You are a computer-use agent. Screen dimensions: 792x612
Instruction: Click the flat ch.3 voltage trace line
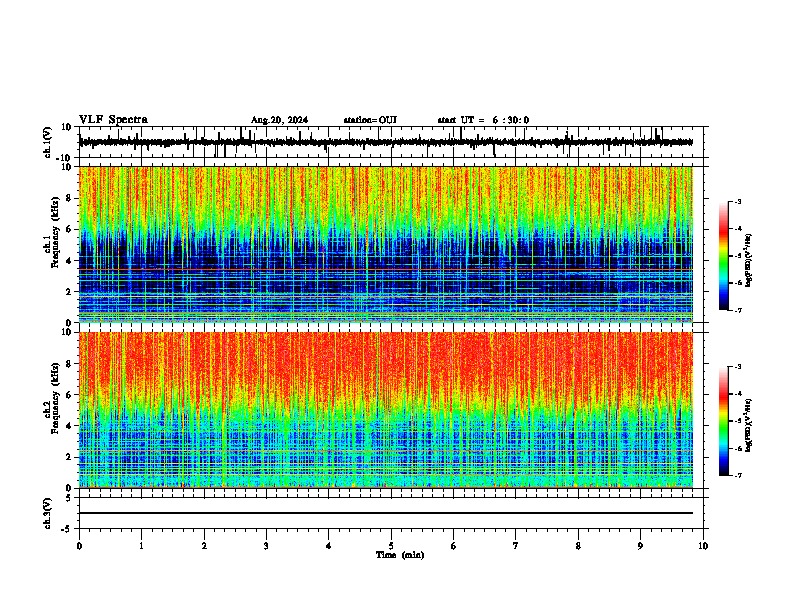tap(386, 513)
